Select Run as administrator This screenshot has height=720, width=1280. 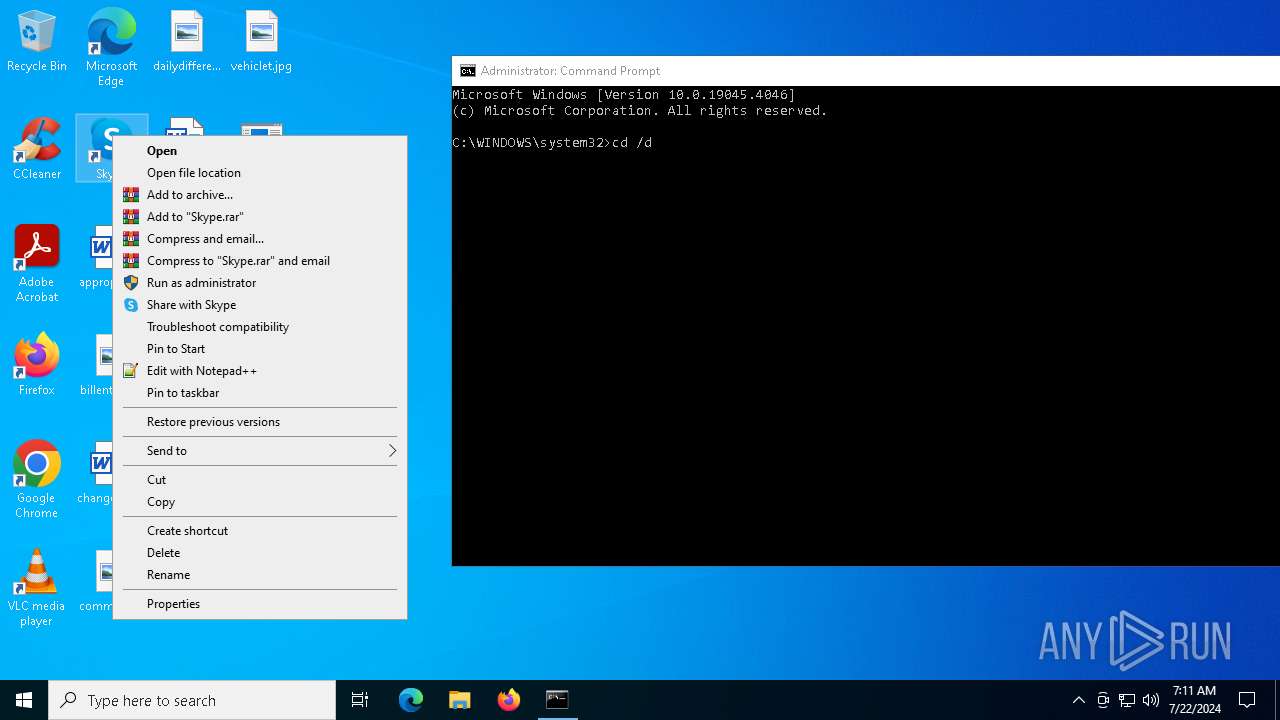tap(260, 283)
